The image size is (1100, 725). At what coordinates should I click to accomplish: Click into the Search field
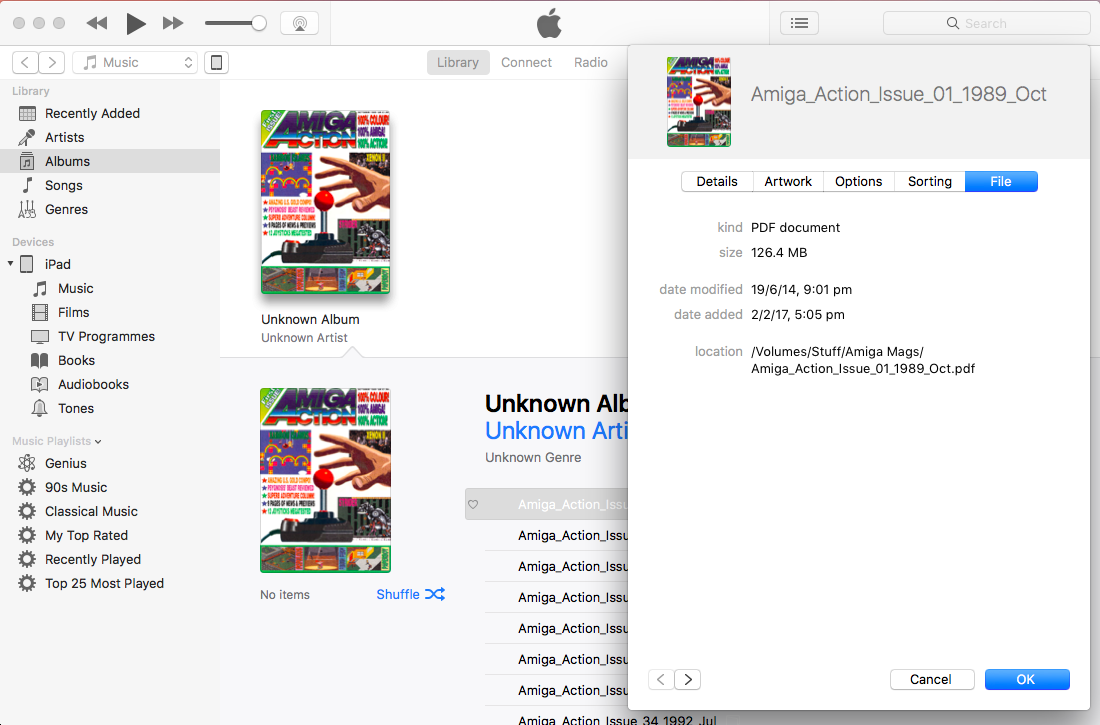pyautogui.click(x=986, y=23)
